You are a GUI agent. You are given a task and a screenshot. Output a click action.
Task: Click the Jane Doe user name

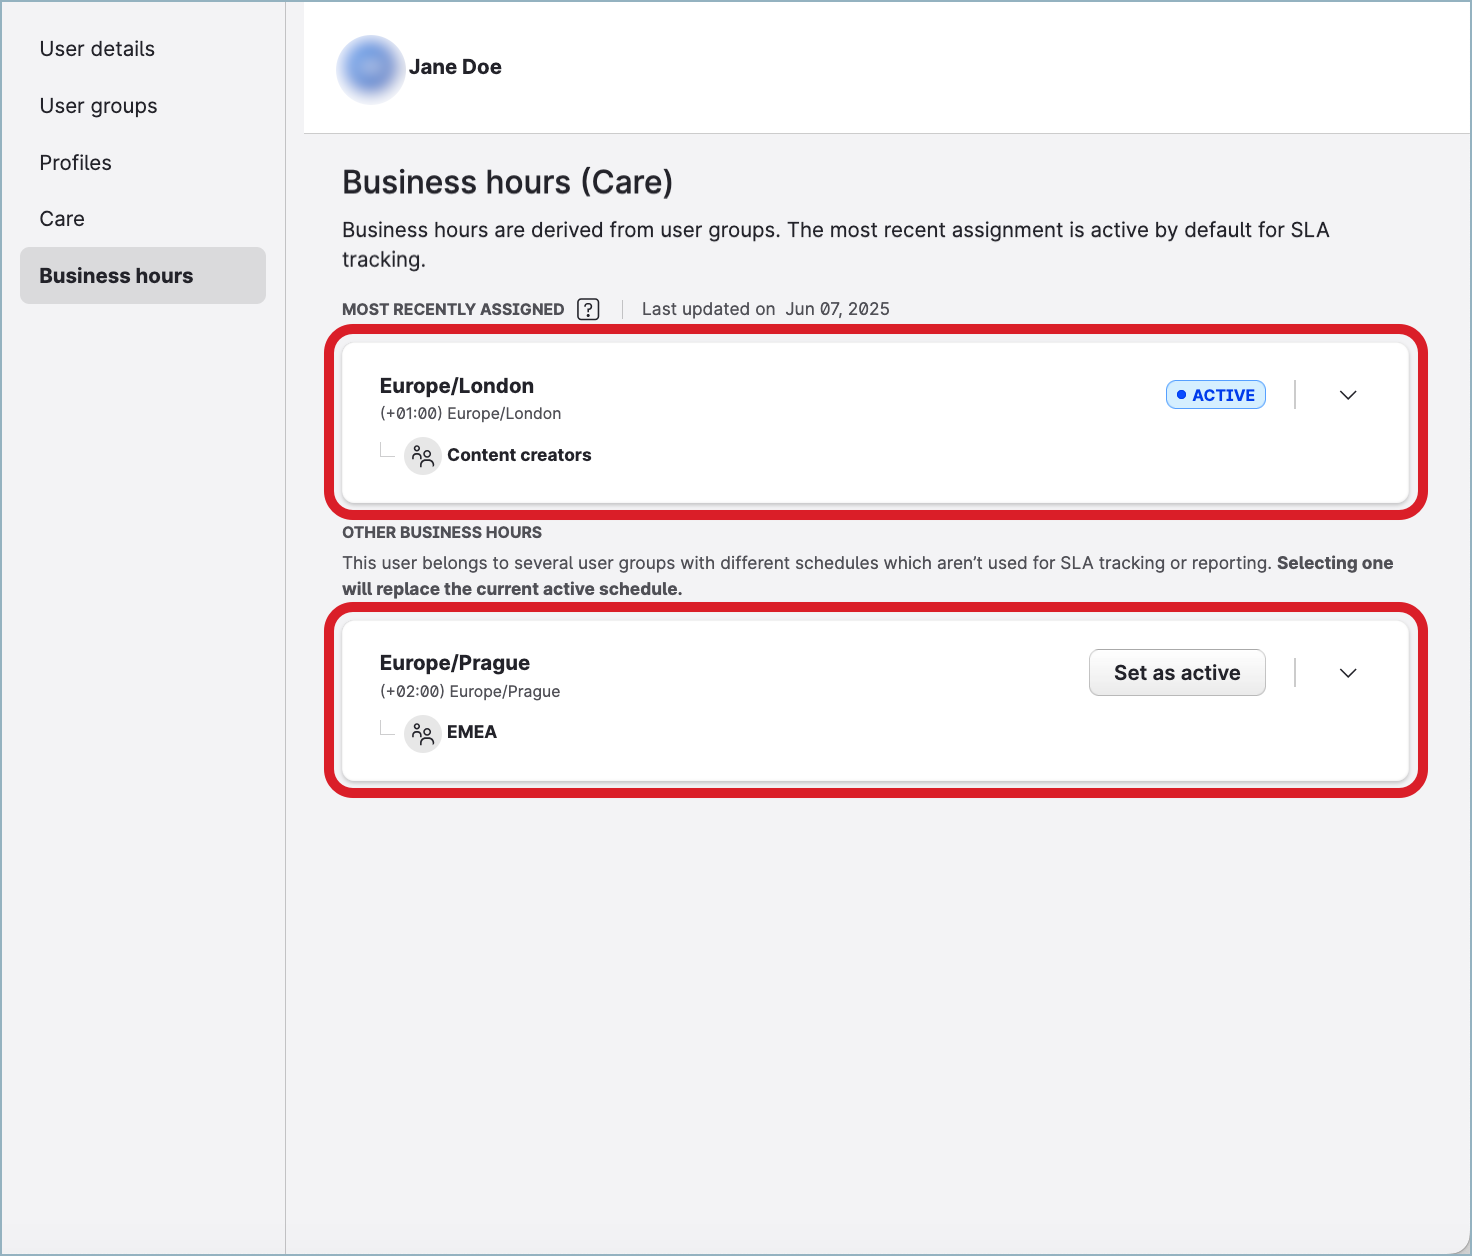pos(455,67)
